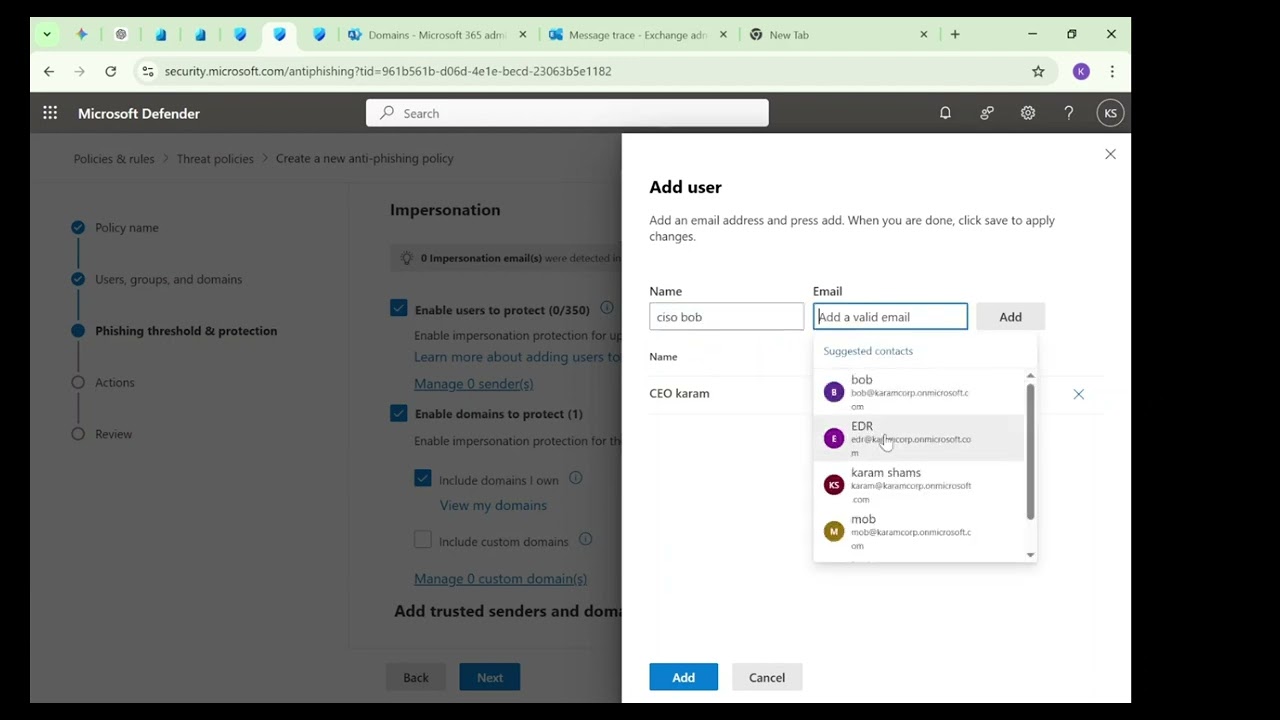Click the blue Add button at panel bottom

coord(683,678)
